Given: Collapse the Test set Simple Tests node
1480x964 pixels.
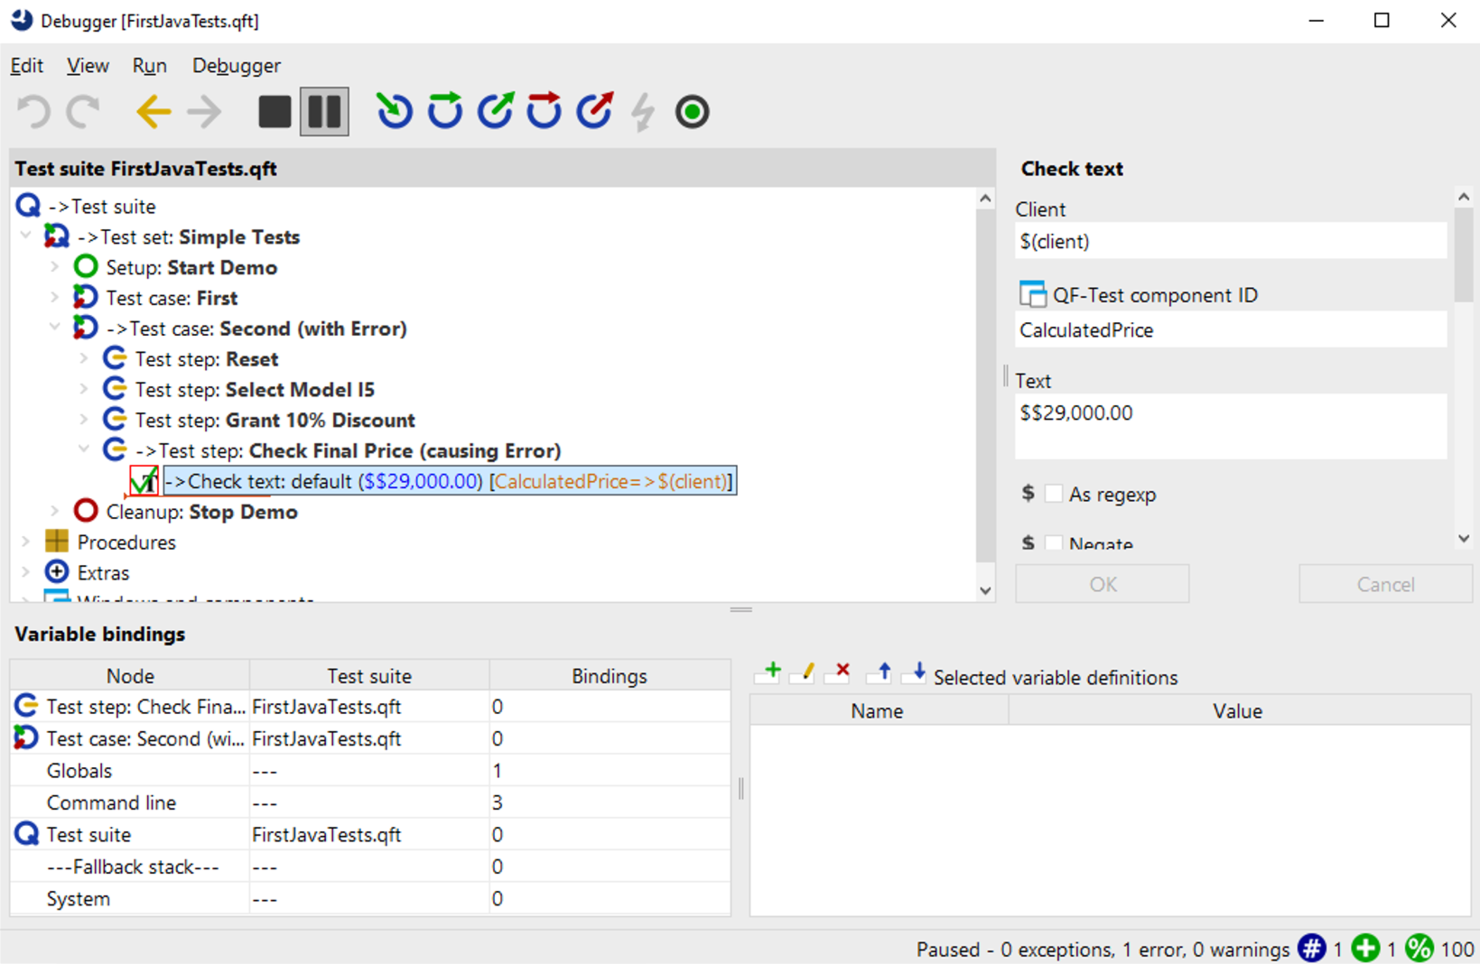Looking at the screenshot, I should pos(26,237).
